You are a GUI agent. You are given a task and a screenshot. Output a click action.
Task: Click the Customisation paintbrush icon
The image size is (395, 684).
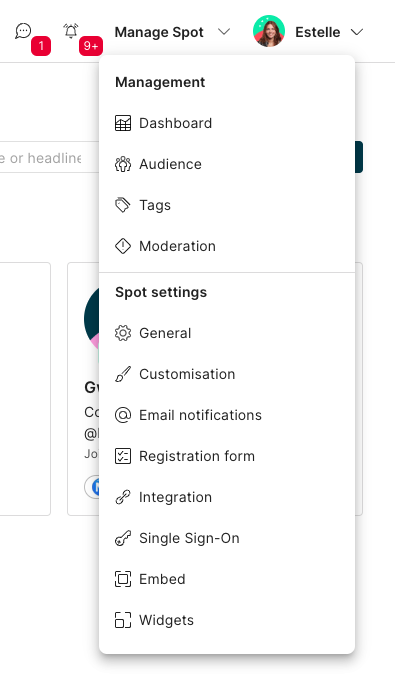123,374
